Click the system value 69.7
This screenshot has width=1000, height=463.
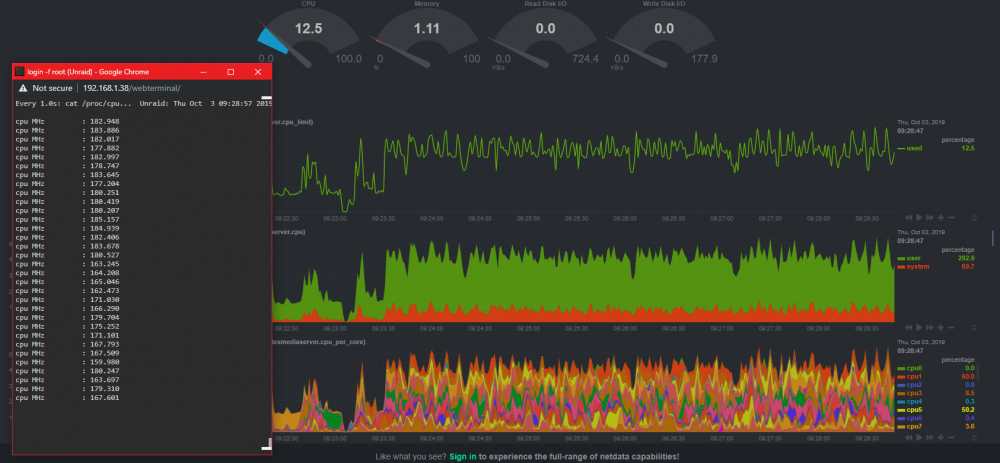(x=967, y=266)
